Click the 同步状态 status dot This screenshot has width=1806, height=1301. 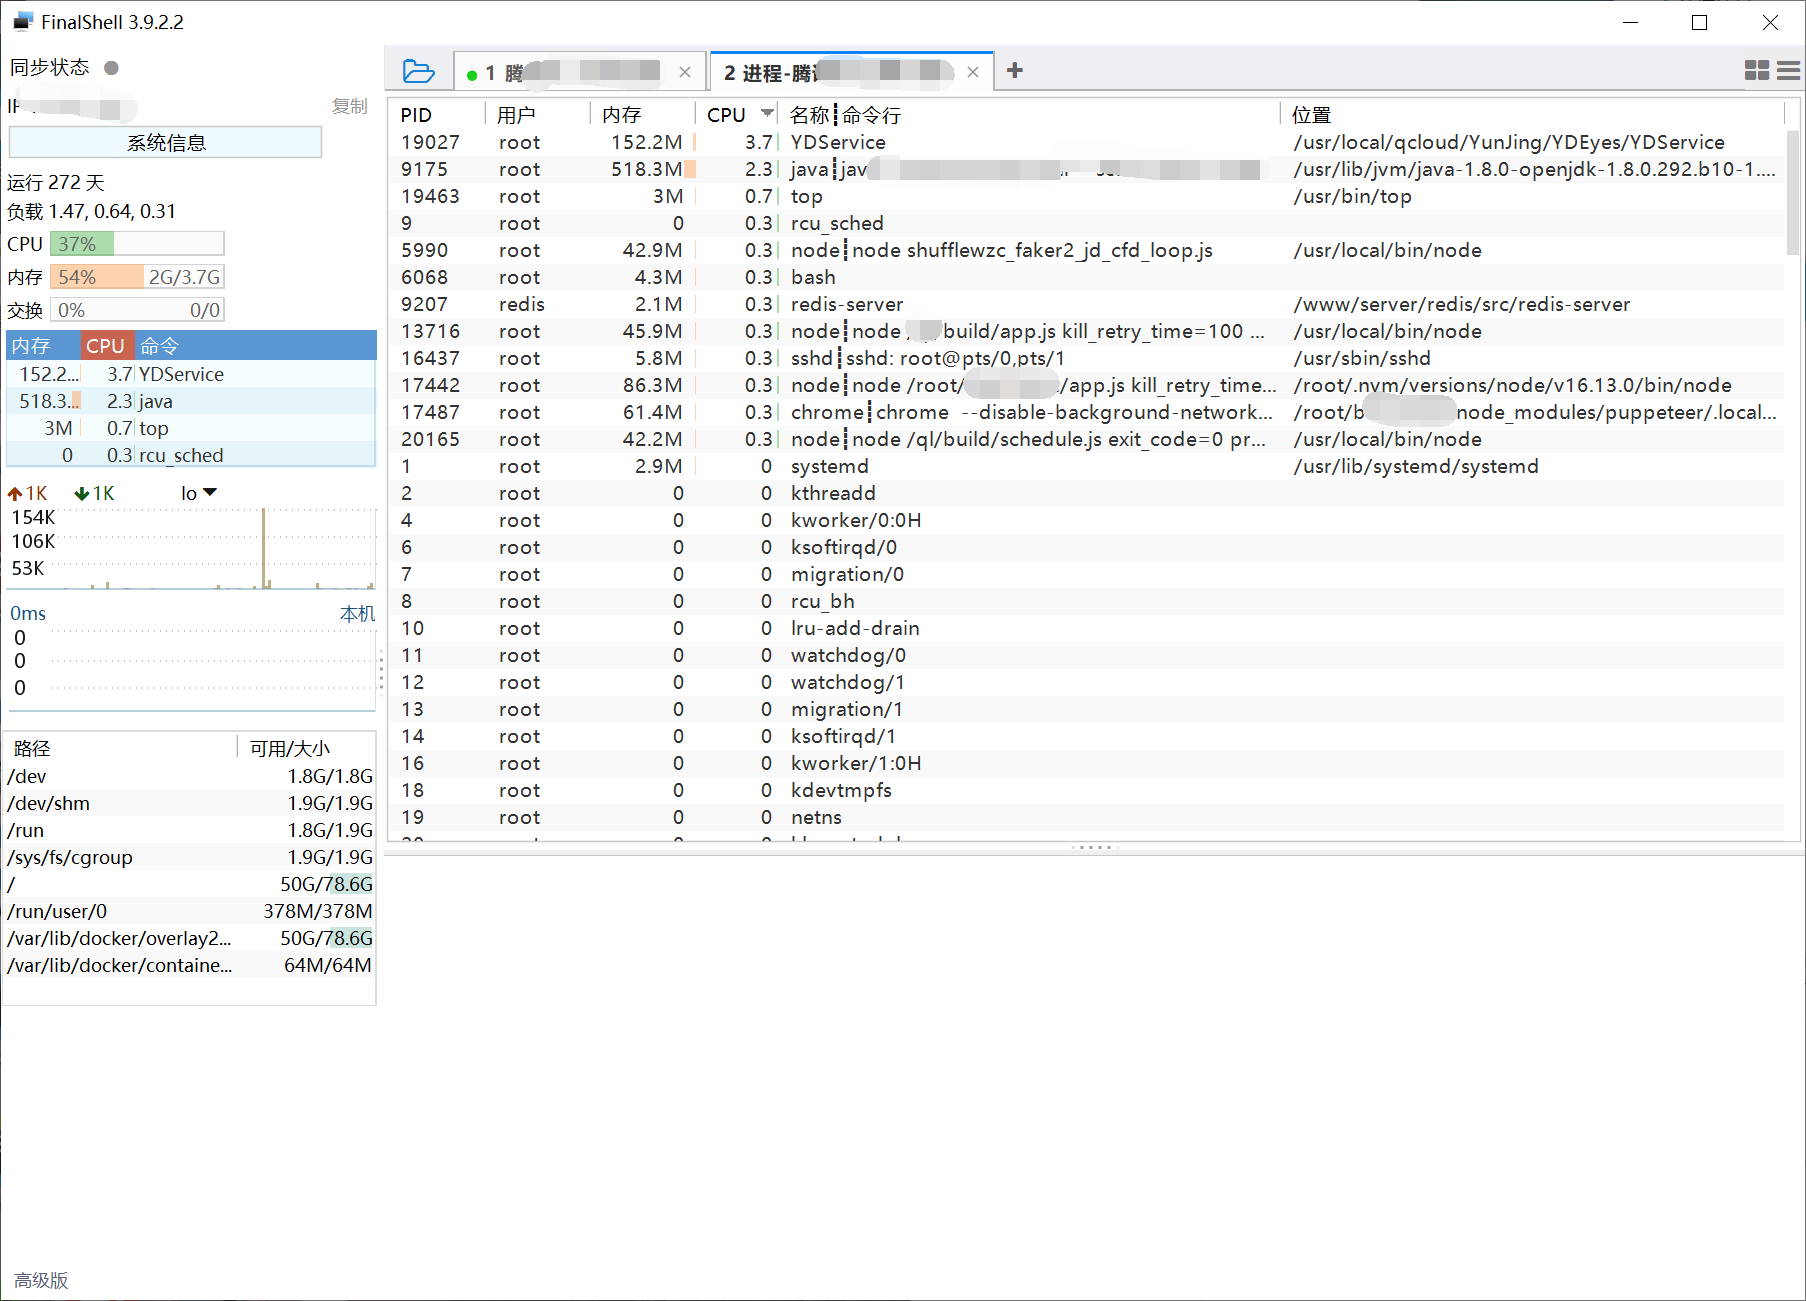pos(111,67)
